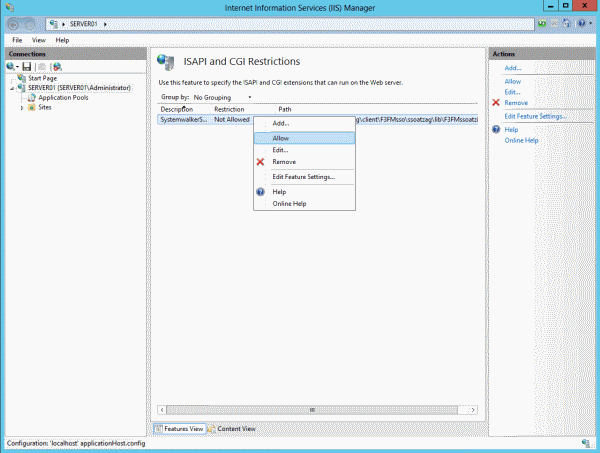The width and height of the screenshot is (600, 453).
Task: Click Edit... in the Actions pane
Action: coord(512,92)
